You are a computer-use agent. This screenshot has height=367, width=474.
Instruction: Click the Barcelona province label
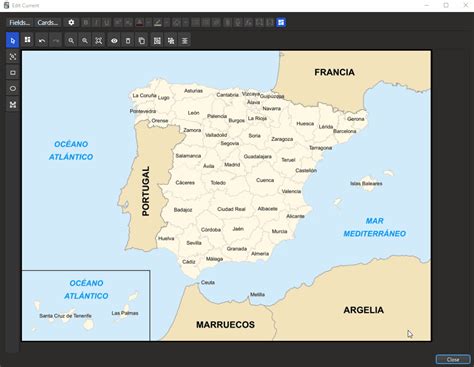[345, 131]
